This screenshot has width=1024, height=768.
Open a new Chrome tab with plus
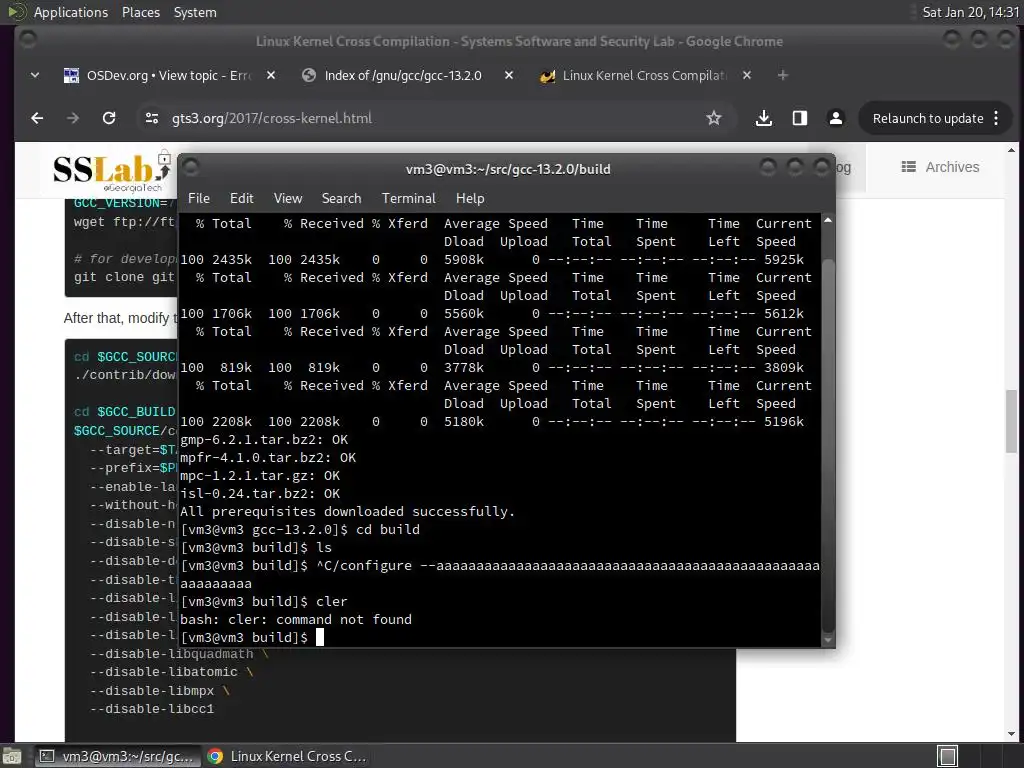(x=782, y=76)
